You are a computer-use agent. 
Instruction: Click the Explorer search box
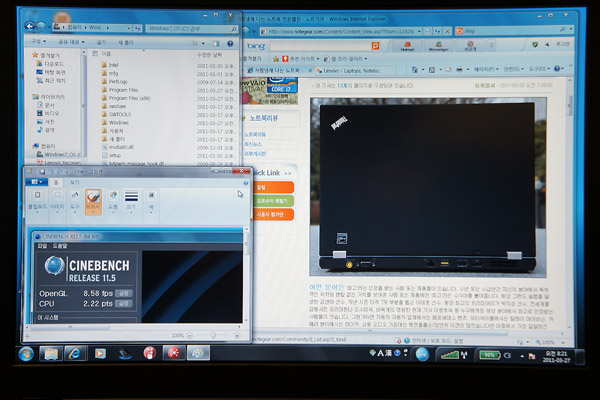coord(191,29)
